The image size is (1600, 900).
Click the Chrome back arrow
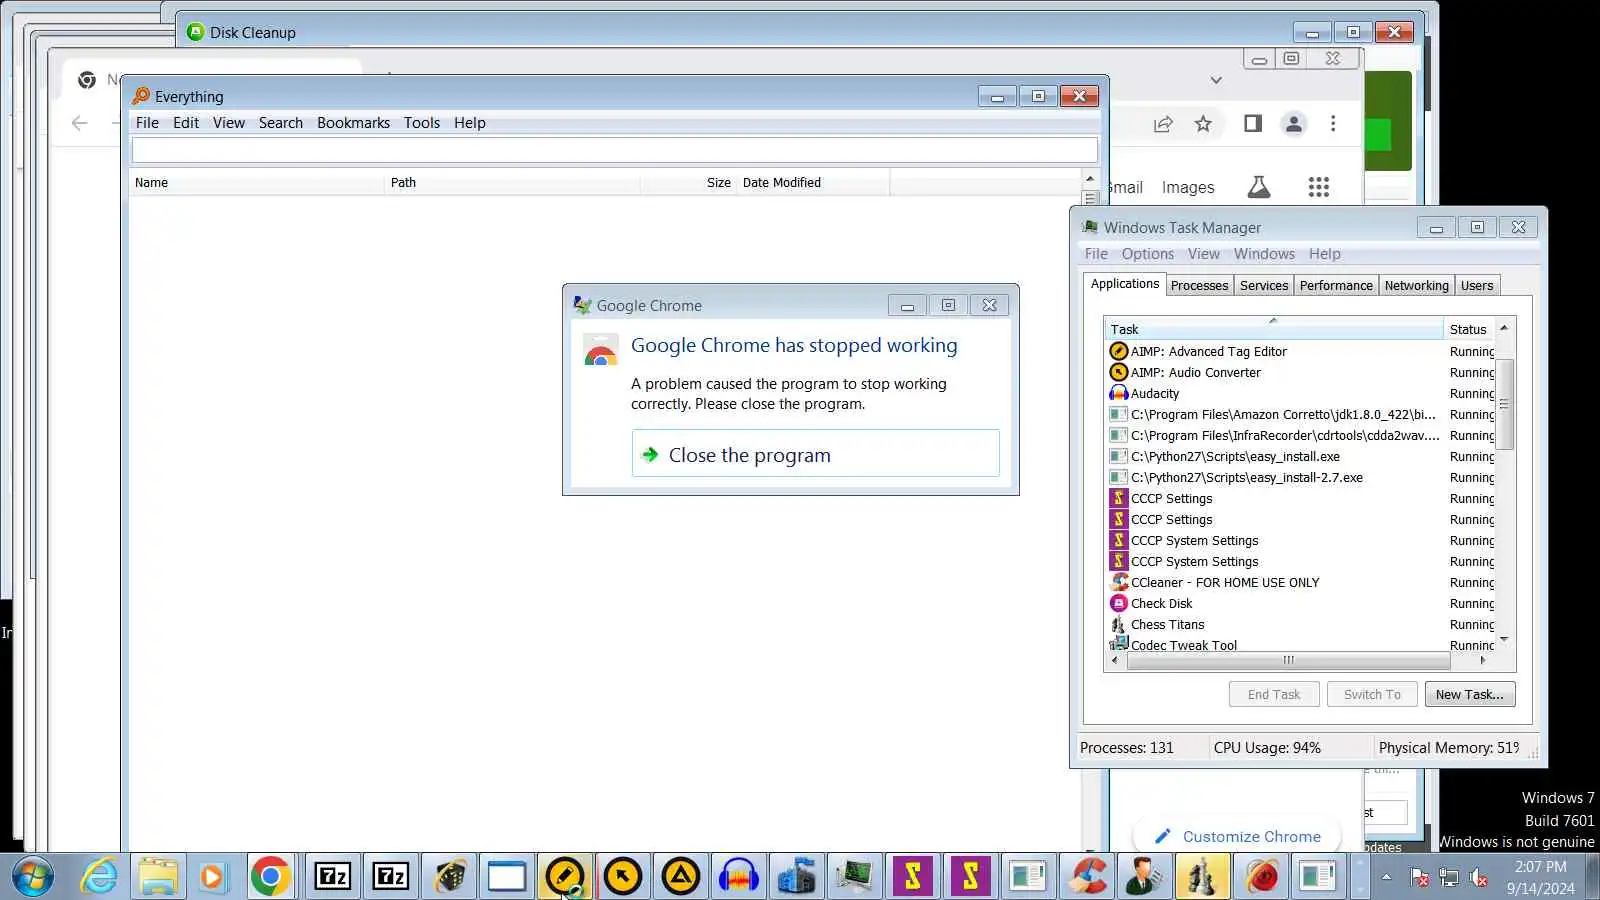80,123
